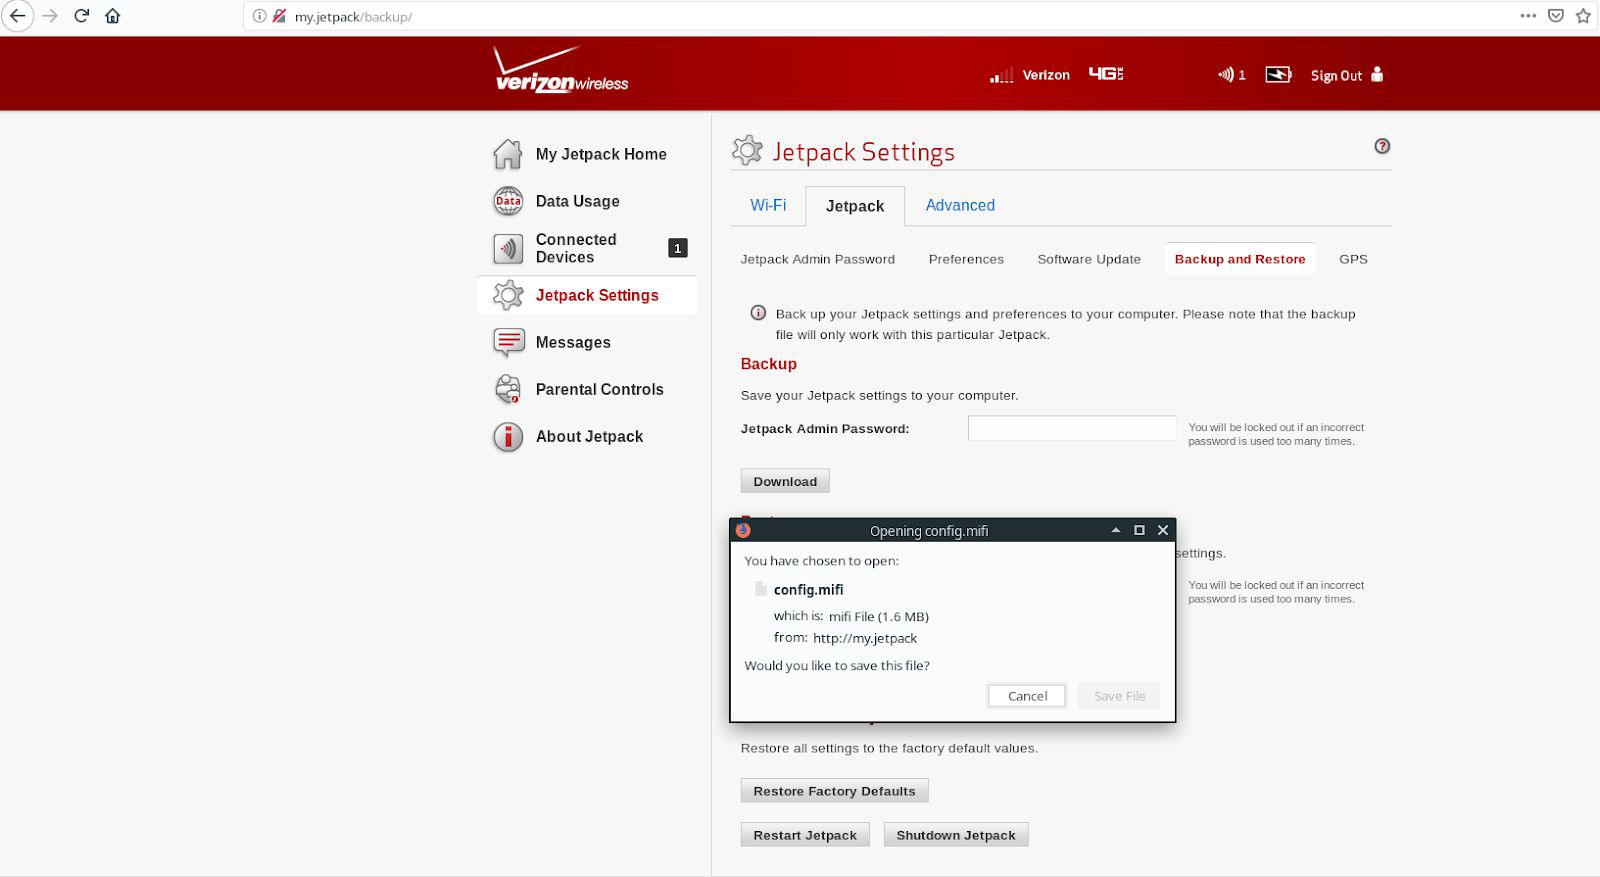Click info icon beside backup notice
This screenshot has width=1600, height=877.
[x=758, y=313]
